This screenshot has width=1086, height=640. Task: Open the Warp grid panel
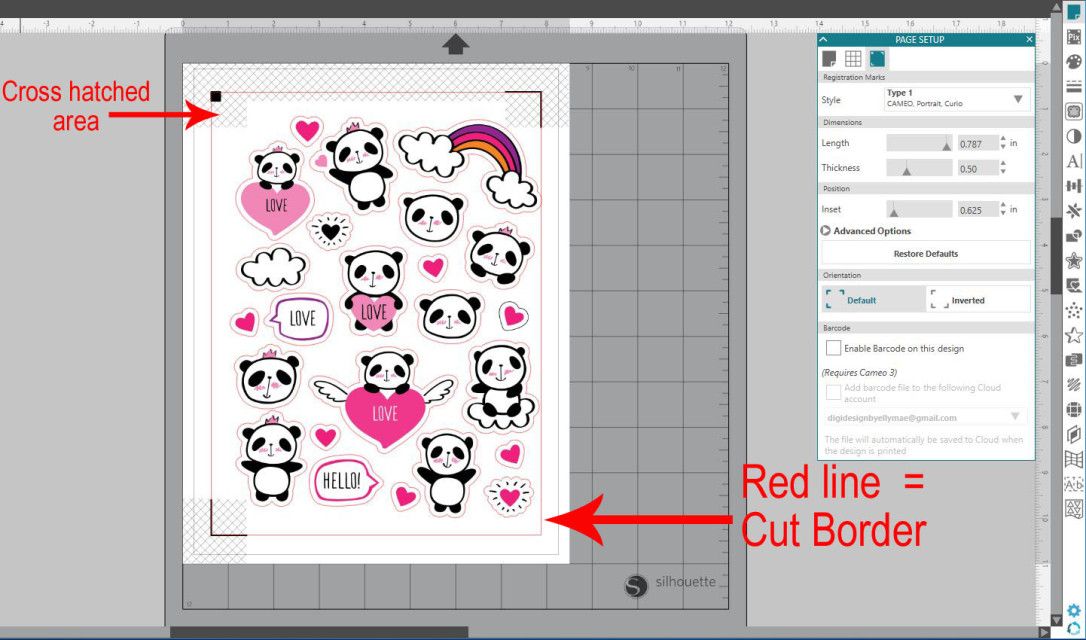1074,459
